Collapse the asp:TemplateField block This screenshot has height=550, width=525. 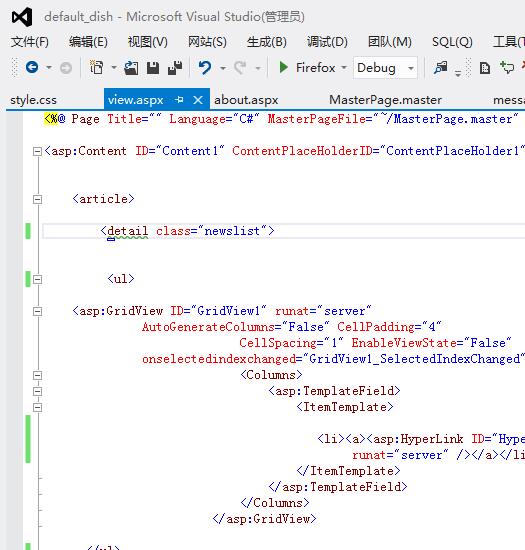tap(37, 391)
